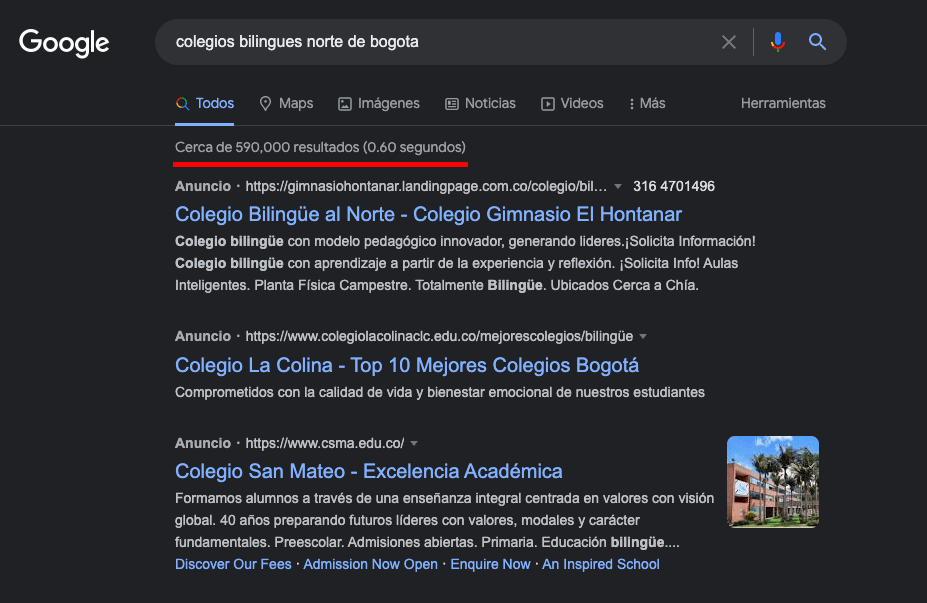The height and width of the screenshot is (603, 927).
Task: Select the Todos tab
Action: (x=205, y=103)
